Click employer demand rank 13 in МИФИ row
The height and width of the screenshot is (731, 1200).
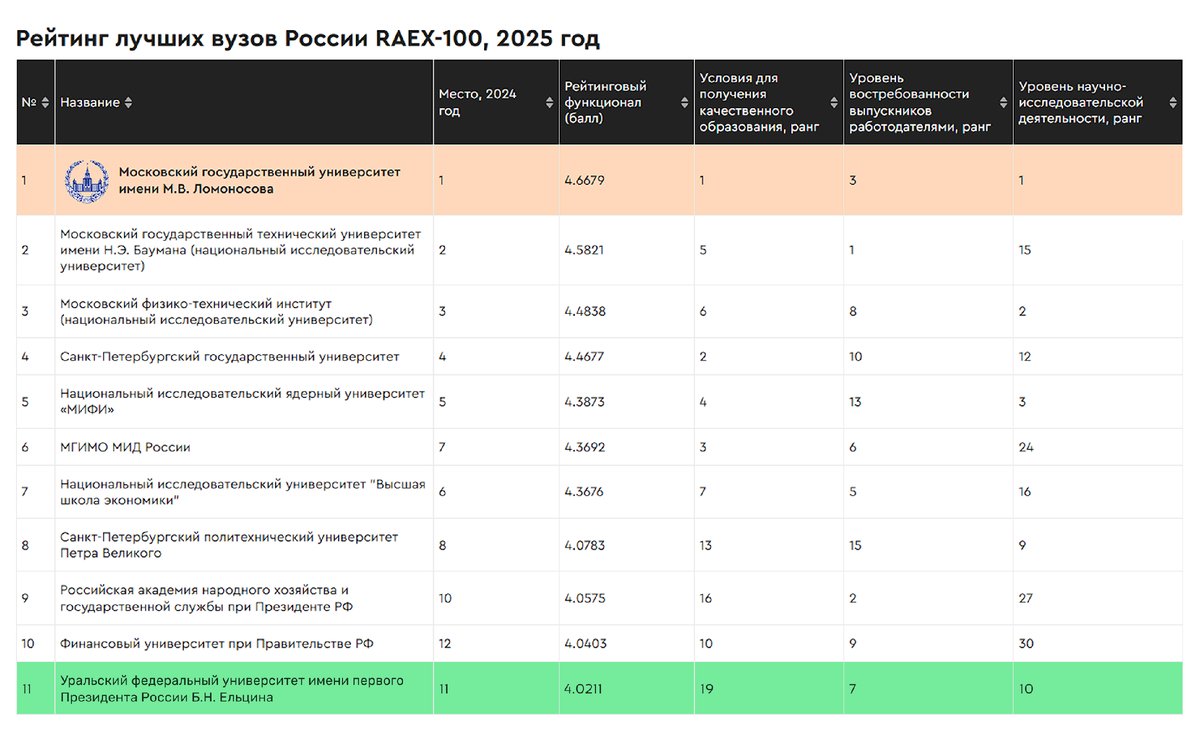click(x=855, y=401)
